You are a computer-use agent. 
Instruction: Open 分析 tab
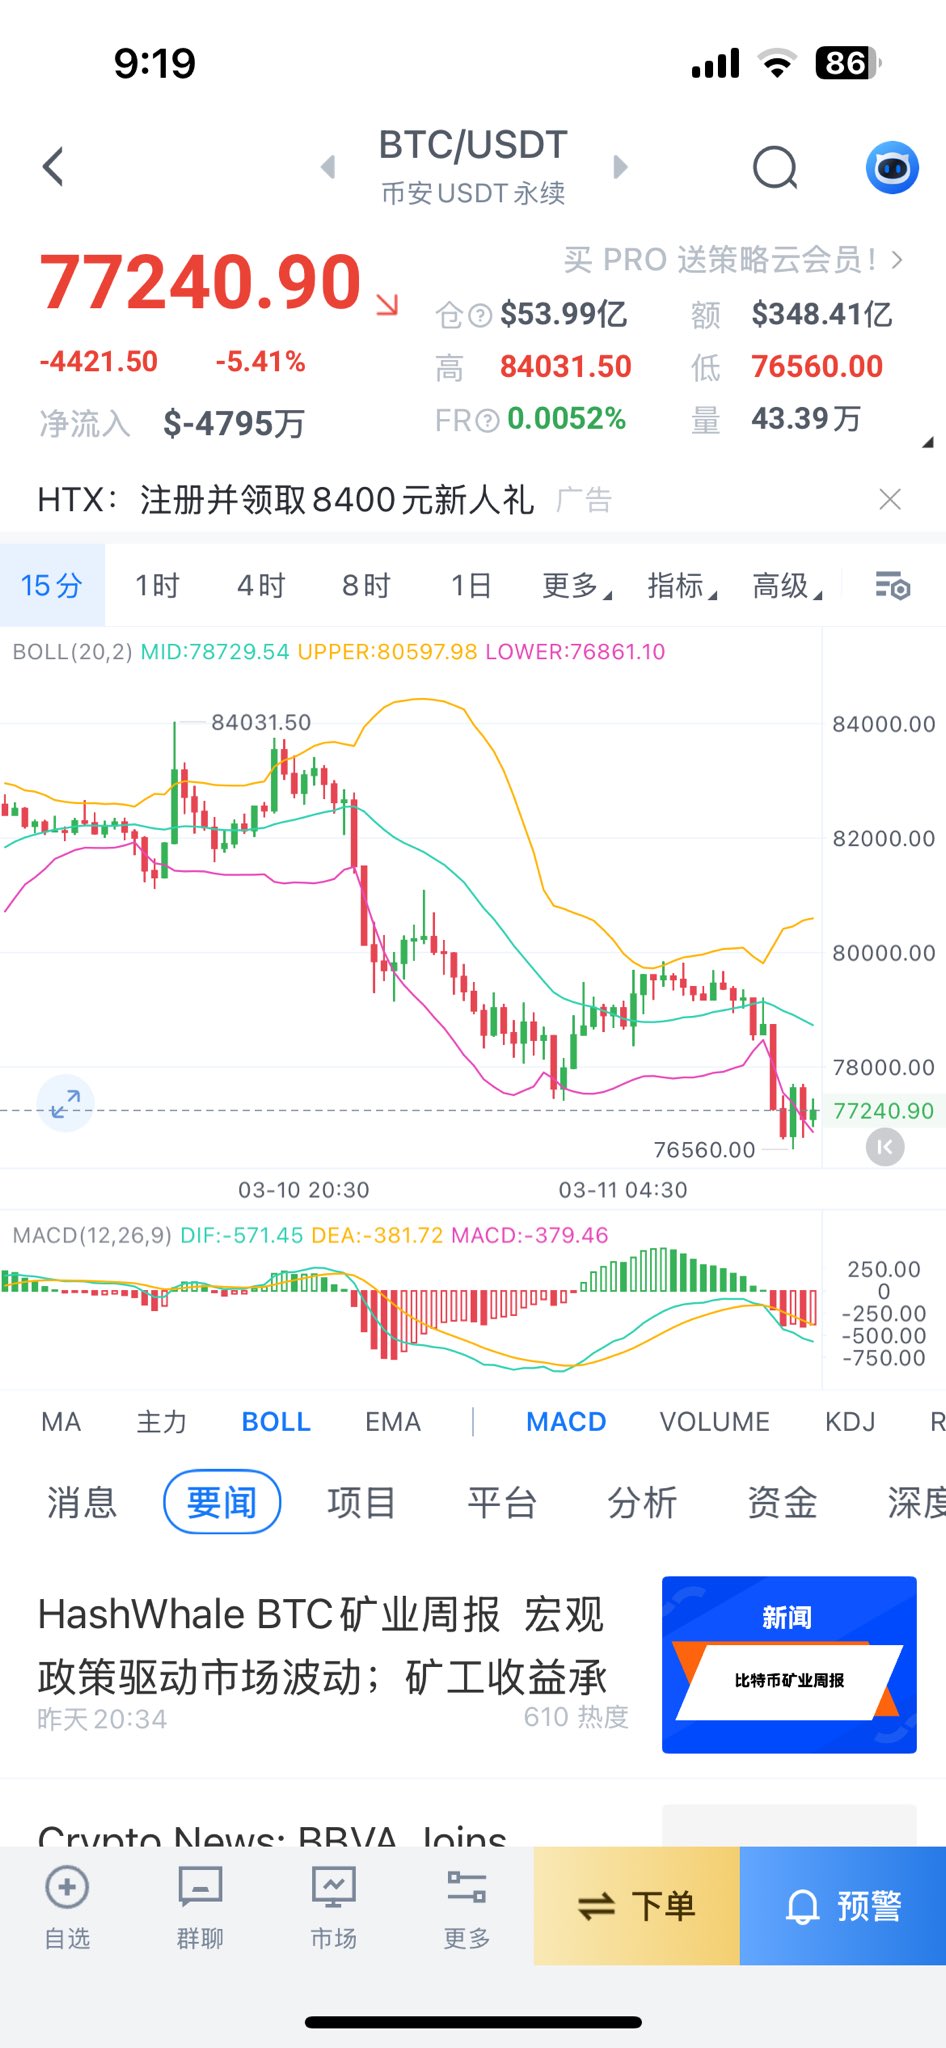[x=642, y=1502]
